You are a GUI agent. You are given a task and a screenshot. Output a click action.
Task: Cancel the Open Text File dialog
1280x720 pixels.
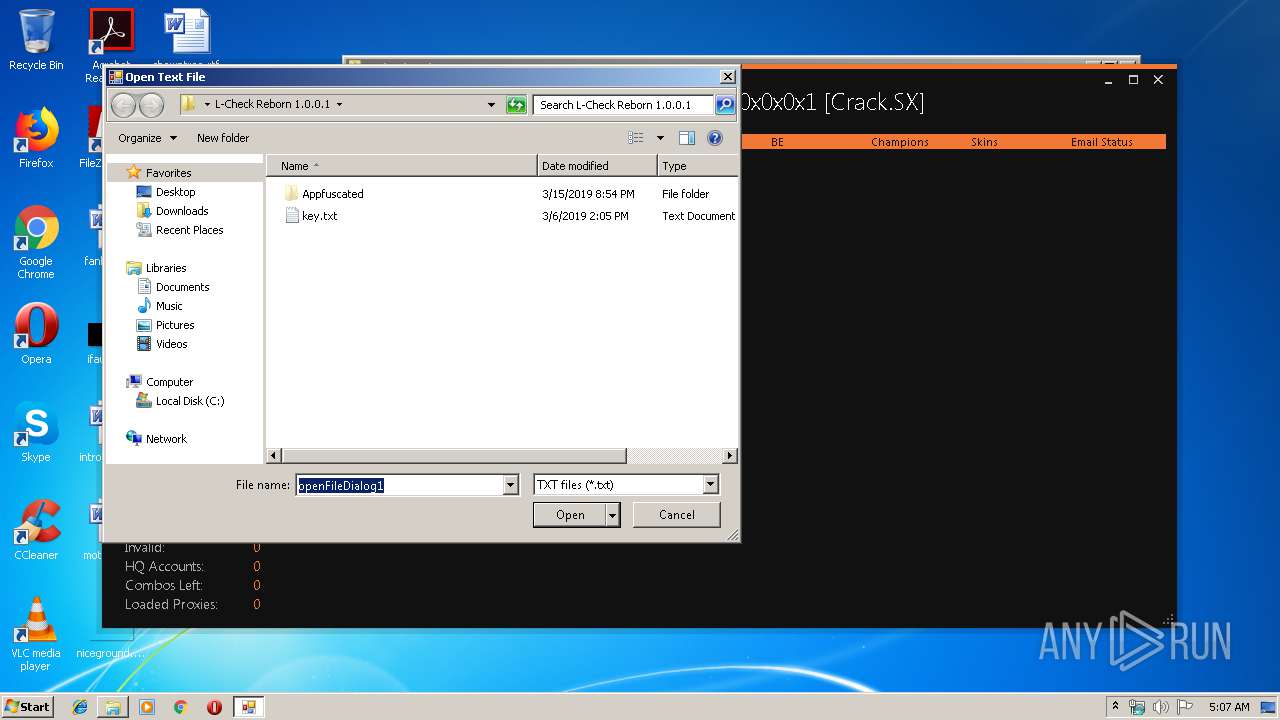pyautogui.click(x=677, y=515)
